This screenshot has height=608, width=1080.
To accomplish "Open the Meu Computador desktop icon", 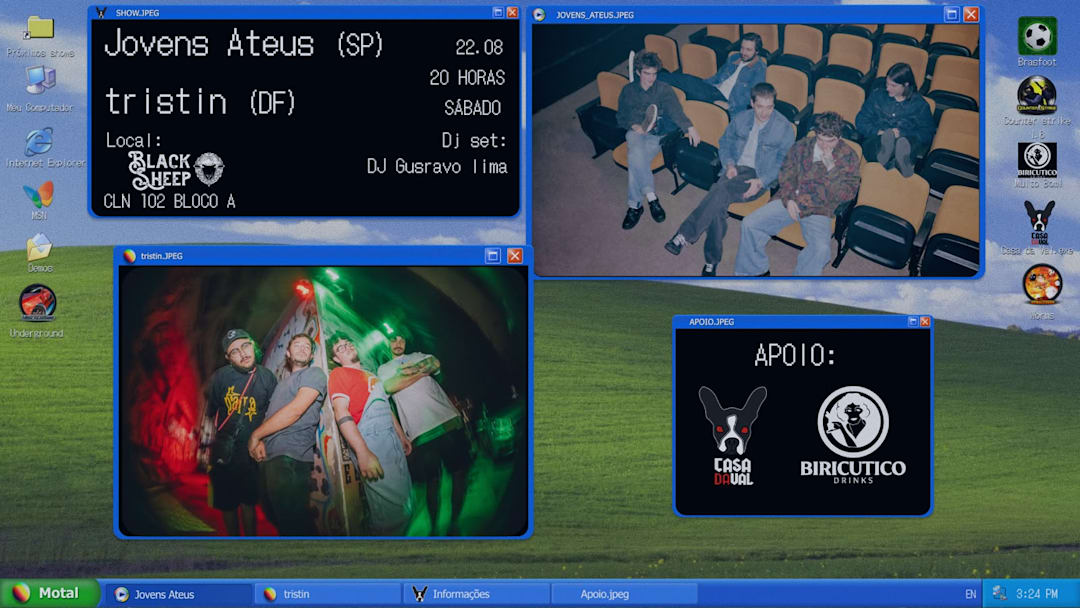I will click(x=41, y=81).
